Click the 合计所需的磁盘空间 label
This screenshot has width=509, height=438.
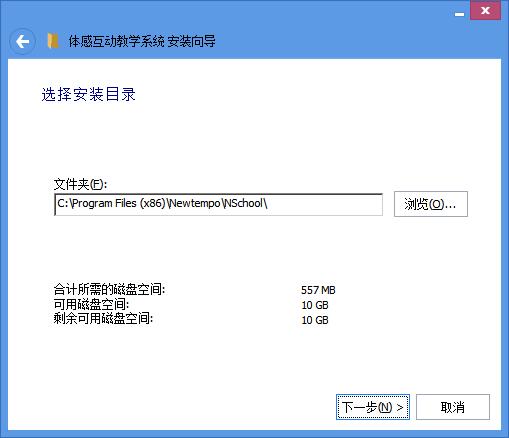pos(109,289)
